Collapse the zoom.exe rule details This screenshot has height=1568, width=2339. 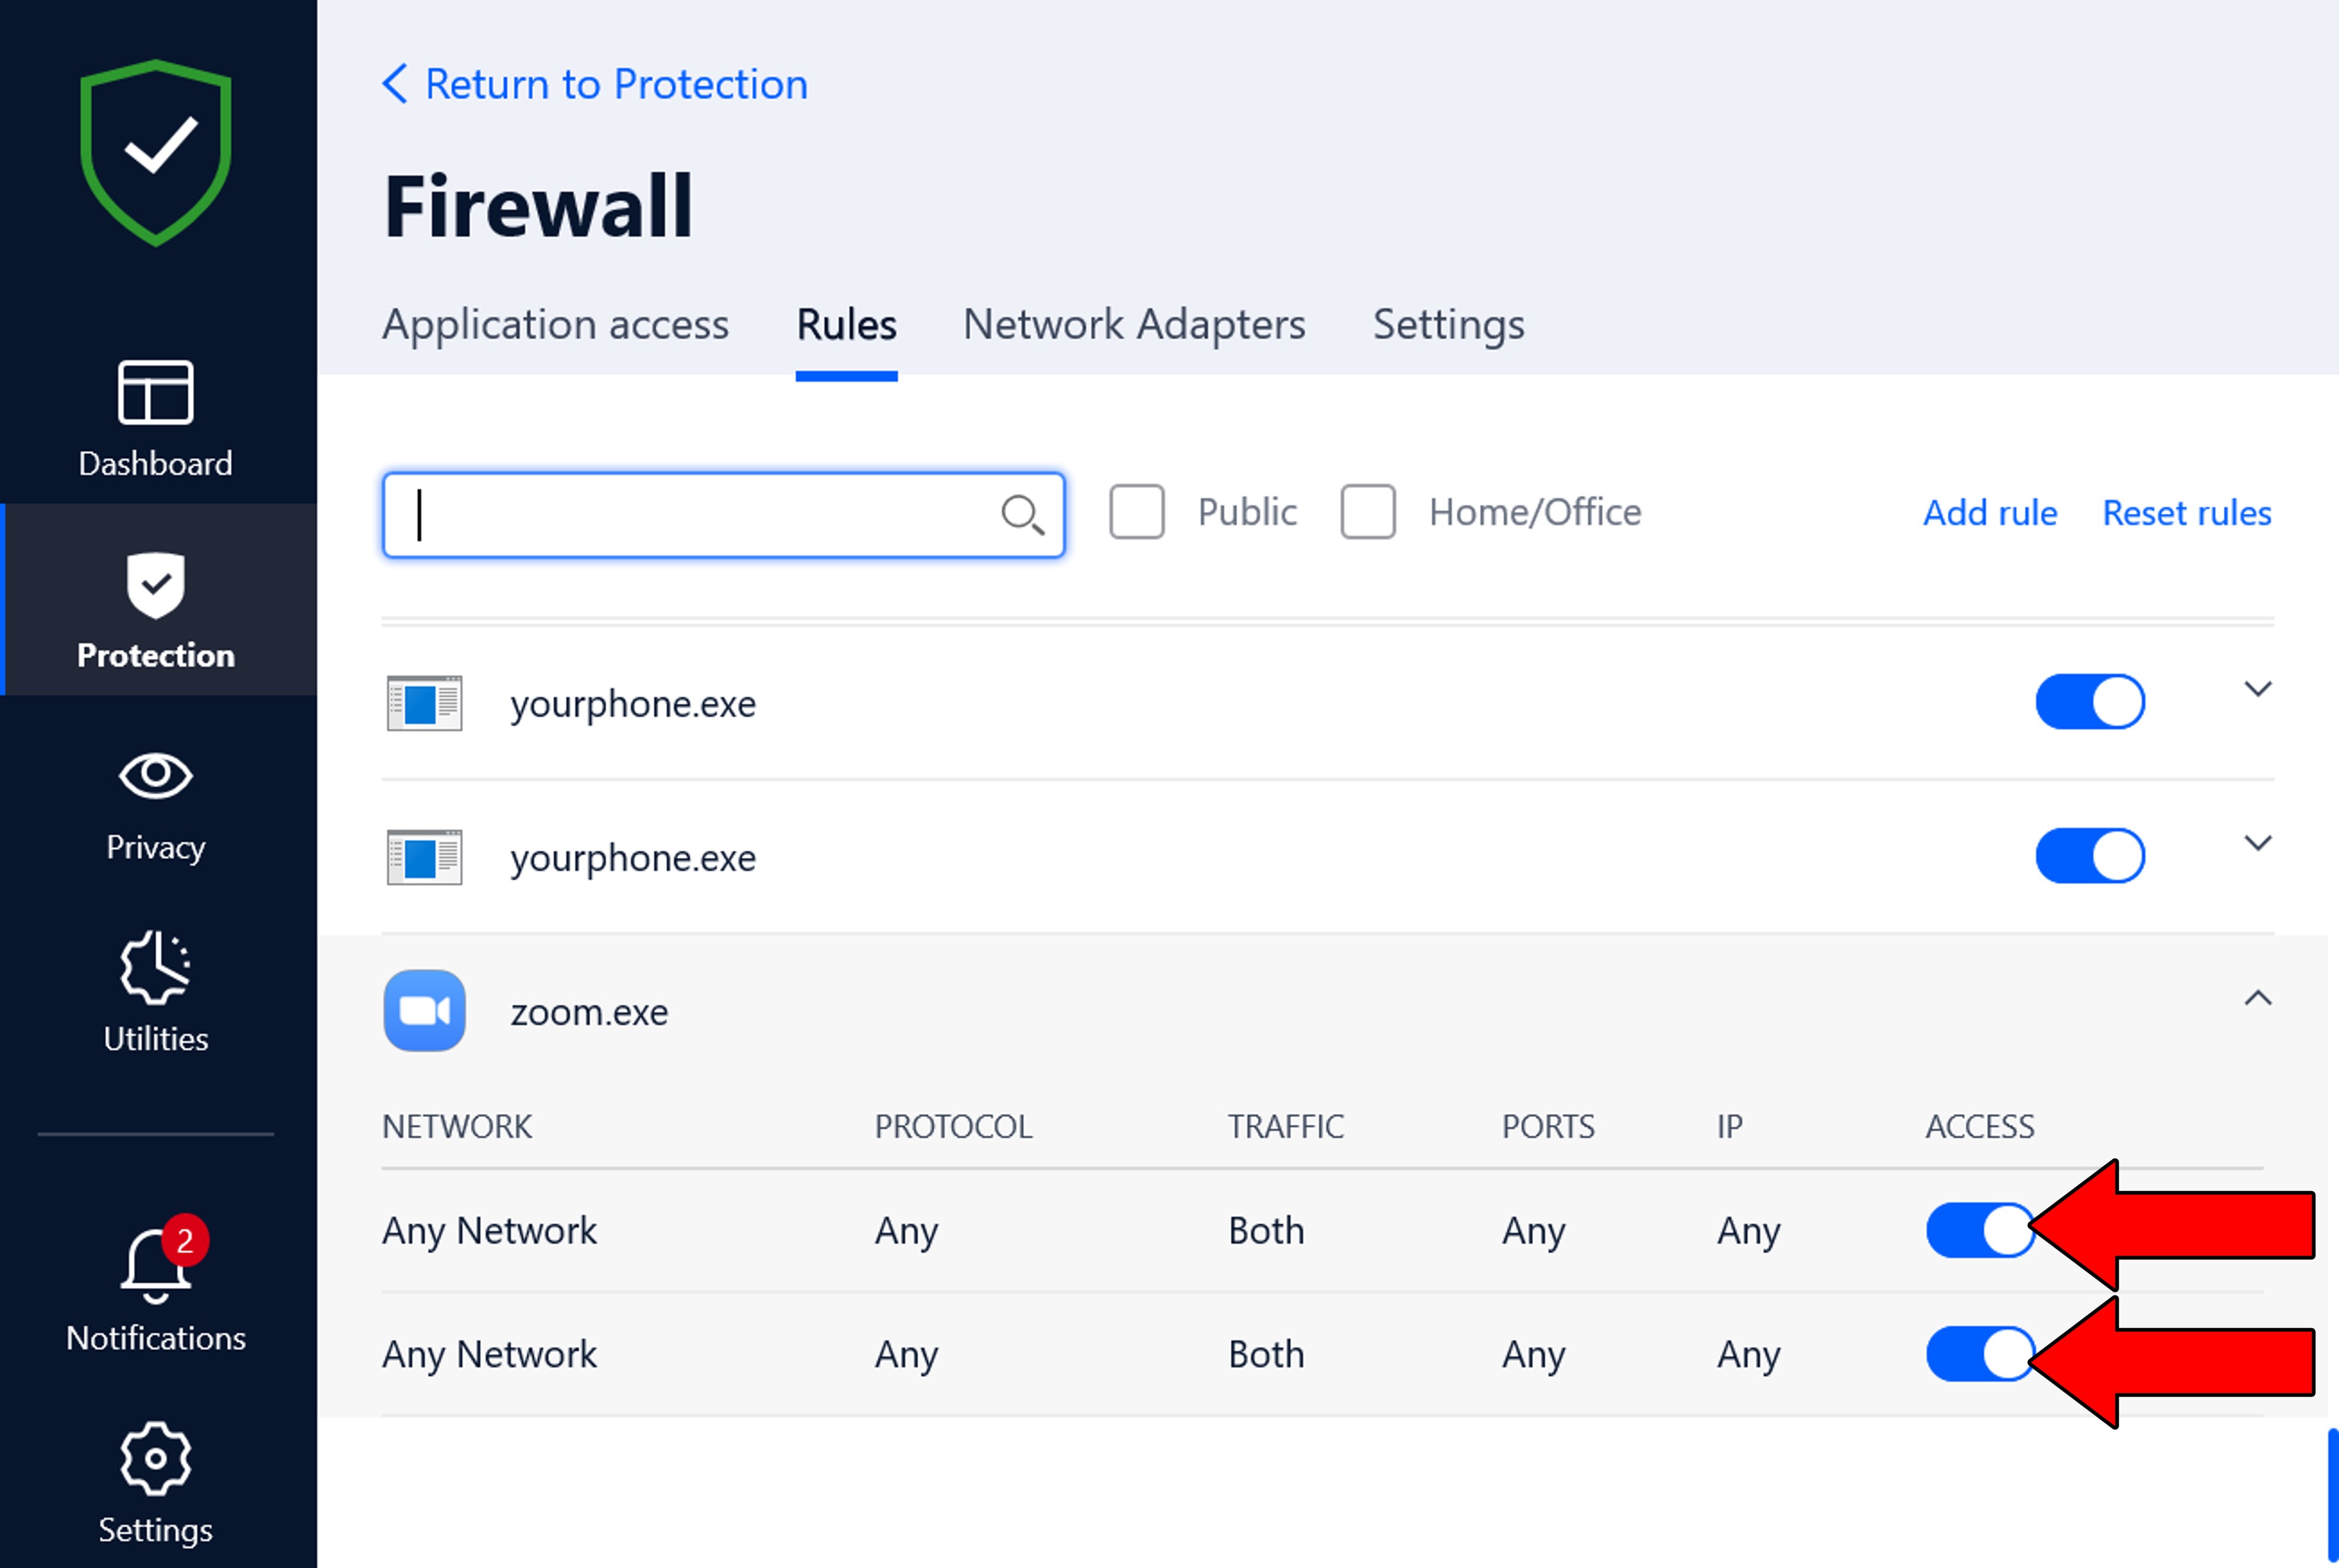pos(2257,998)
